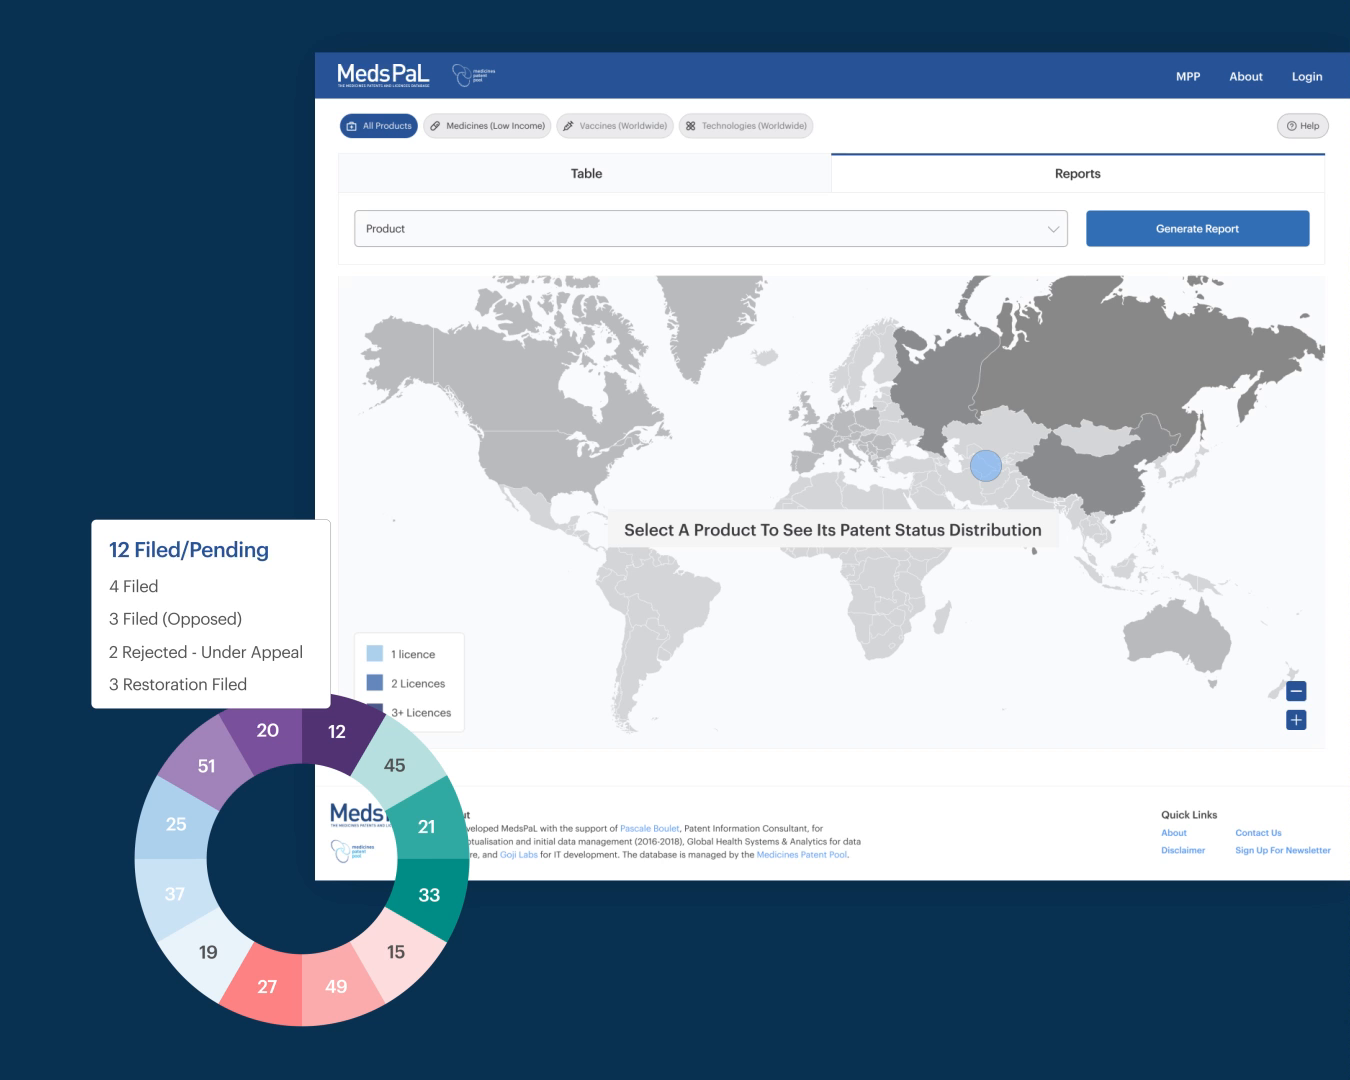
Task: Open the Login link
Action: tap(1307, 76)
